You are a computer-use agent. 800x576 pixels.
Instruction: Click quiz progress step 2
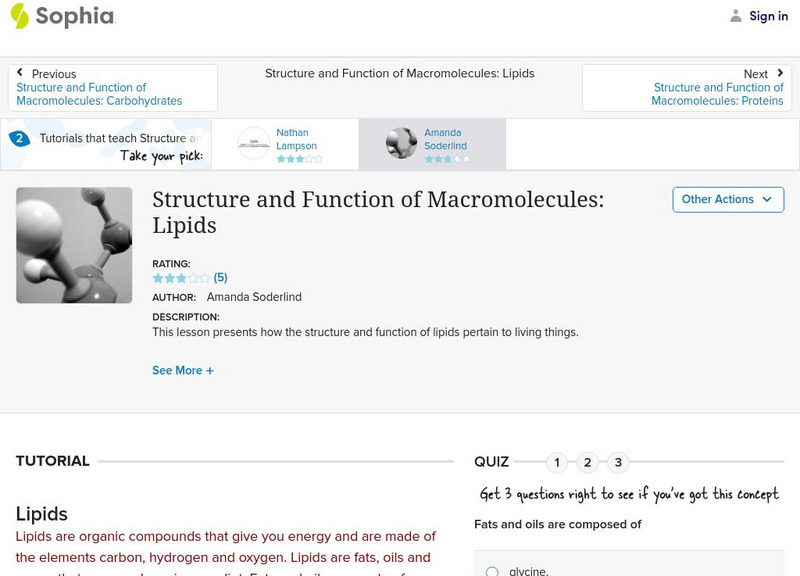588,462
